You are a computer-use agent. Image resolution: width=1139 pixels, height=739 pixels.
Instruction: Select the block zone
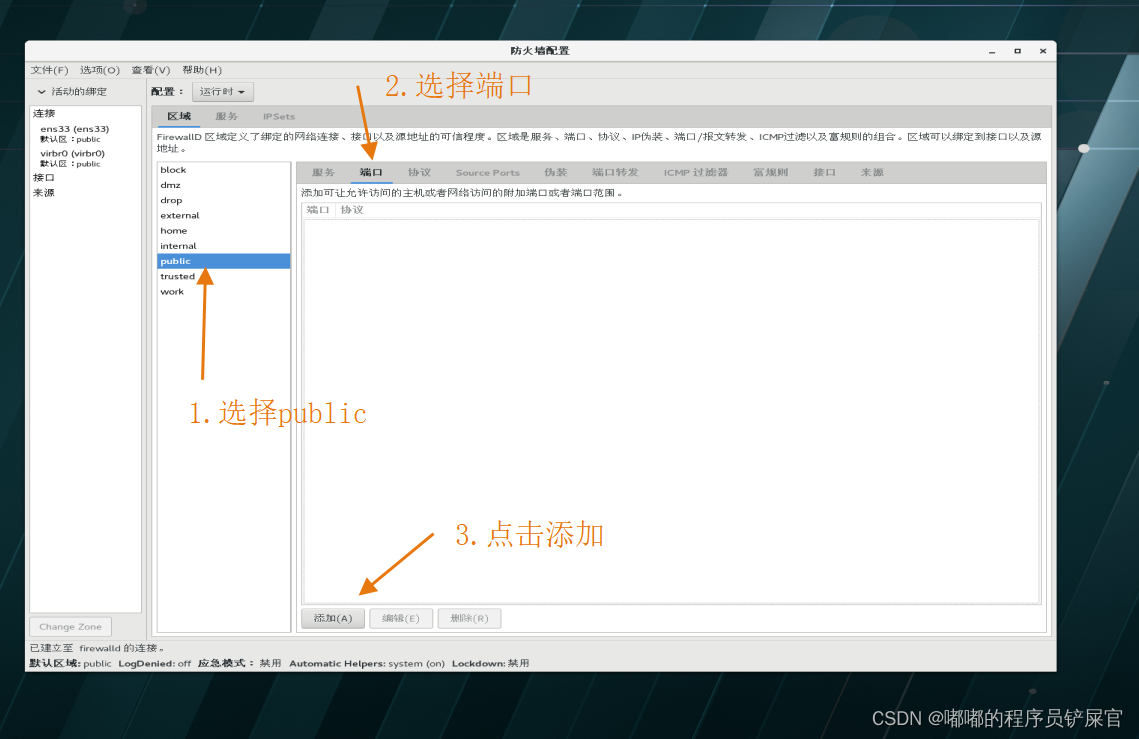click(224, 169)
